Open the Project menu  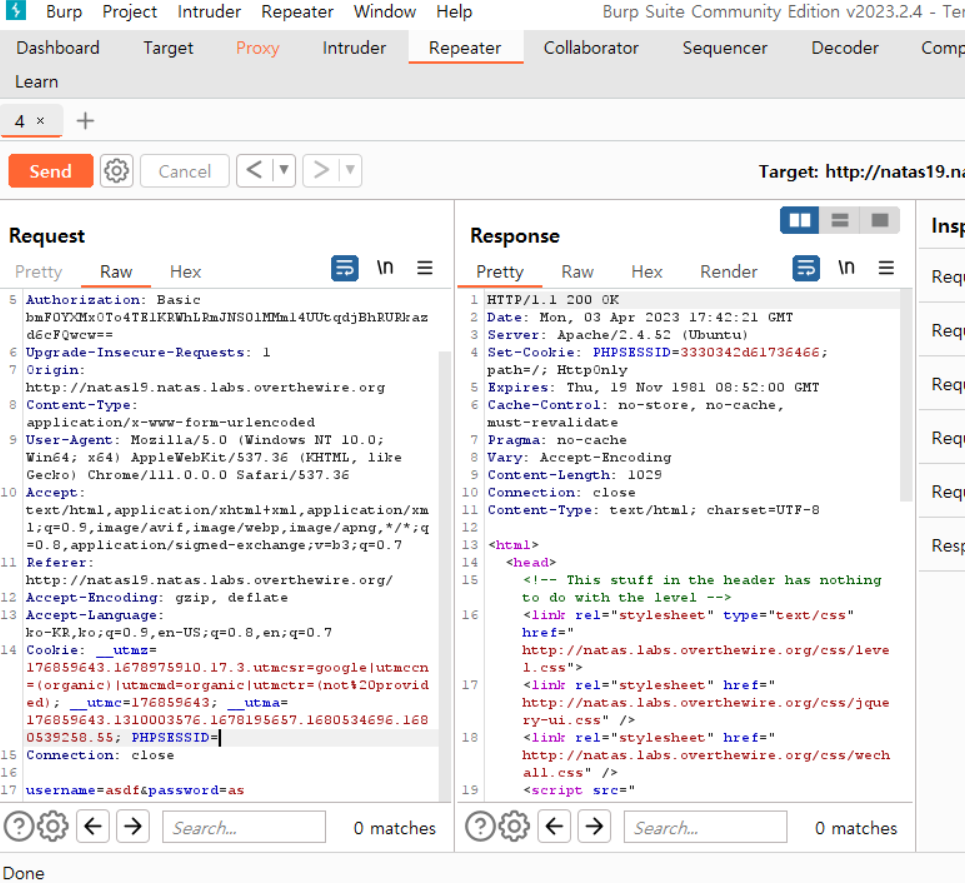point(129,12)
